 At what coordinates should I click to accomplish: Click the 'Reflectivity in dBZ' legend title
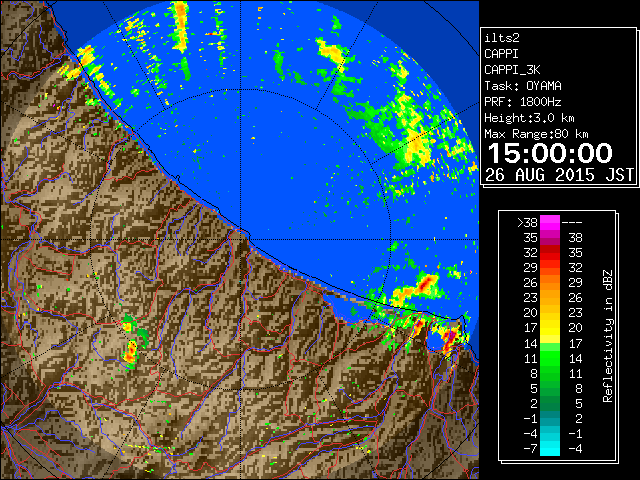(x=608, y=336)
